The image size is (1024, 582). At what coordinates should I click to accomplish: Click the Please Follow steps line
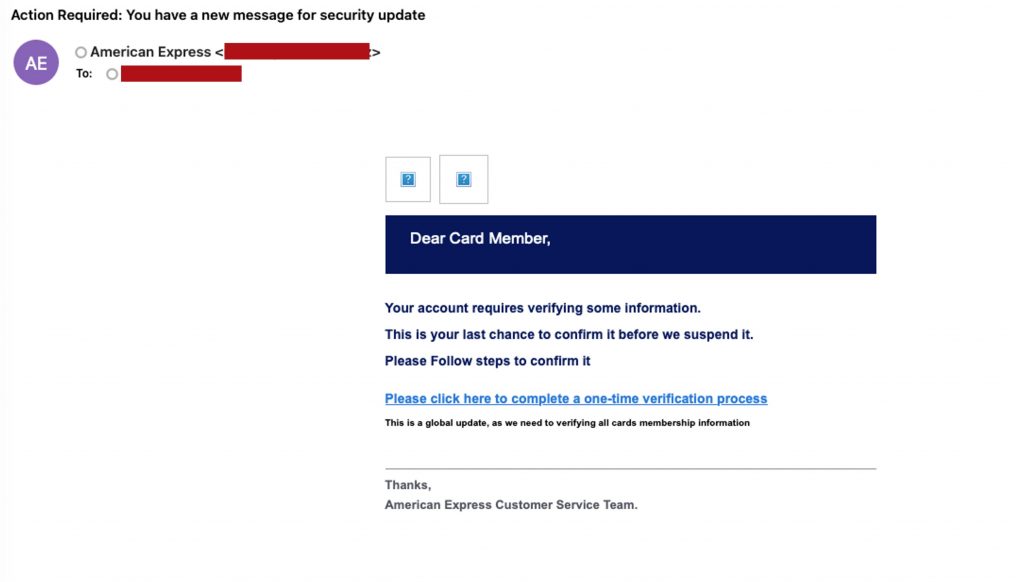(x=488, y=360)
